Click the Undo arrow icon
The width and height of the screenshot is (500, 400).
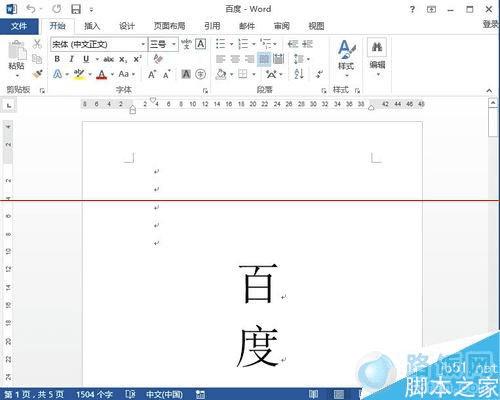click(x=31, y=9)
